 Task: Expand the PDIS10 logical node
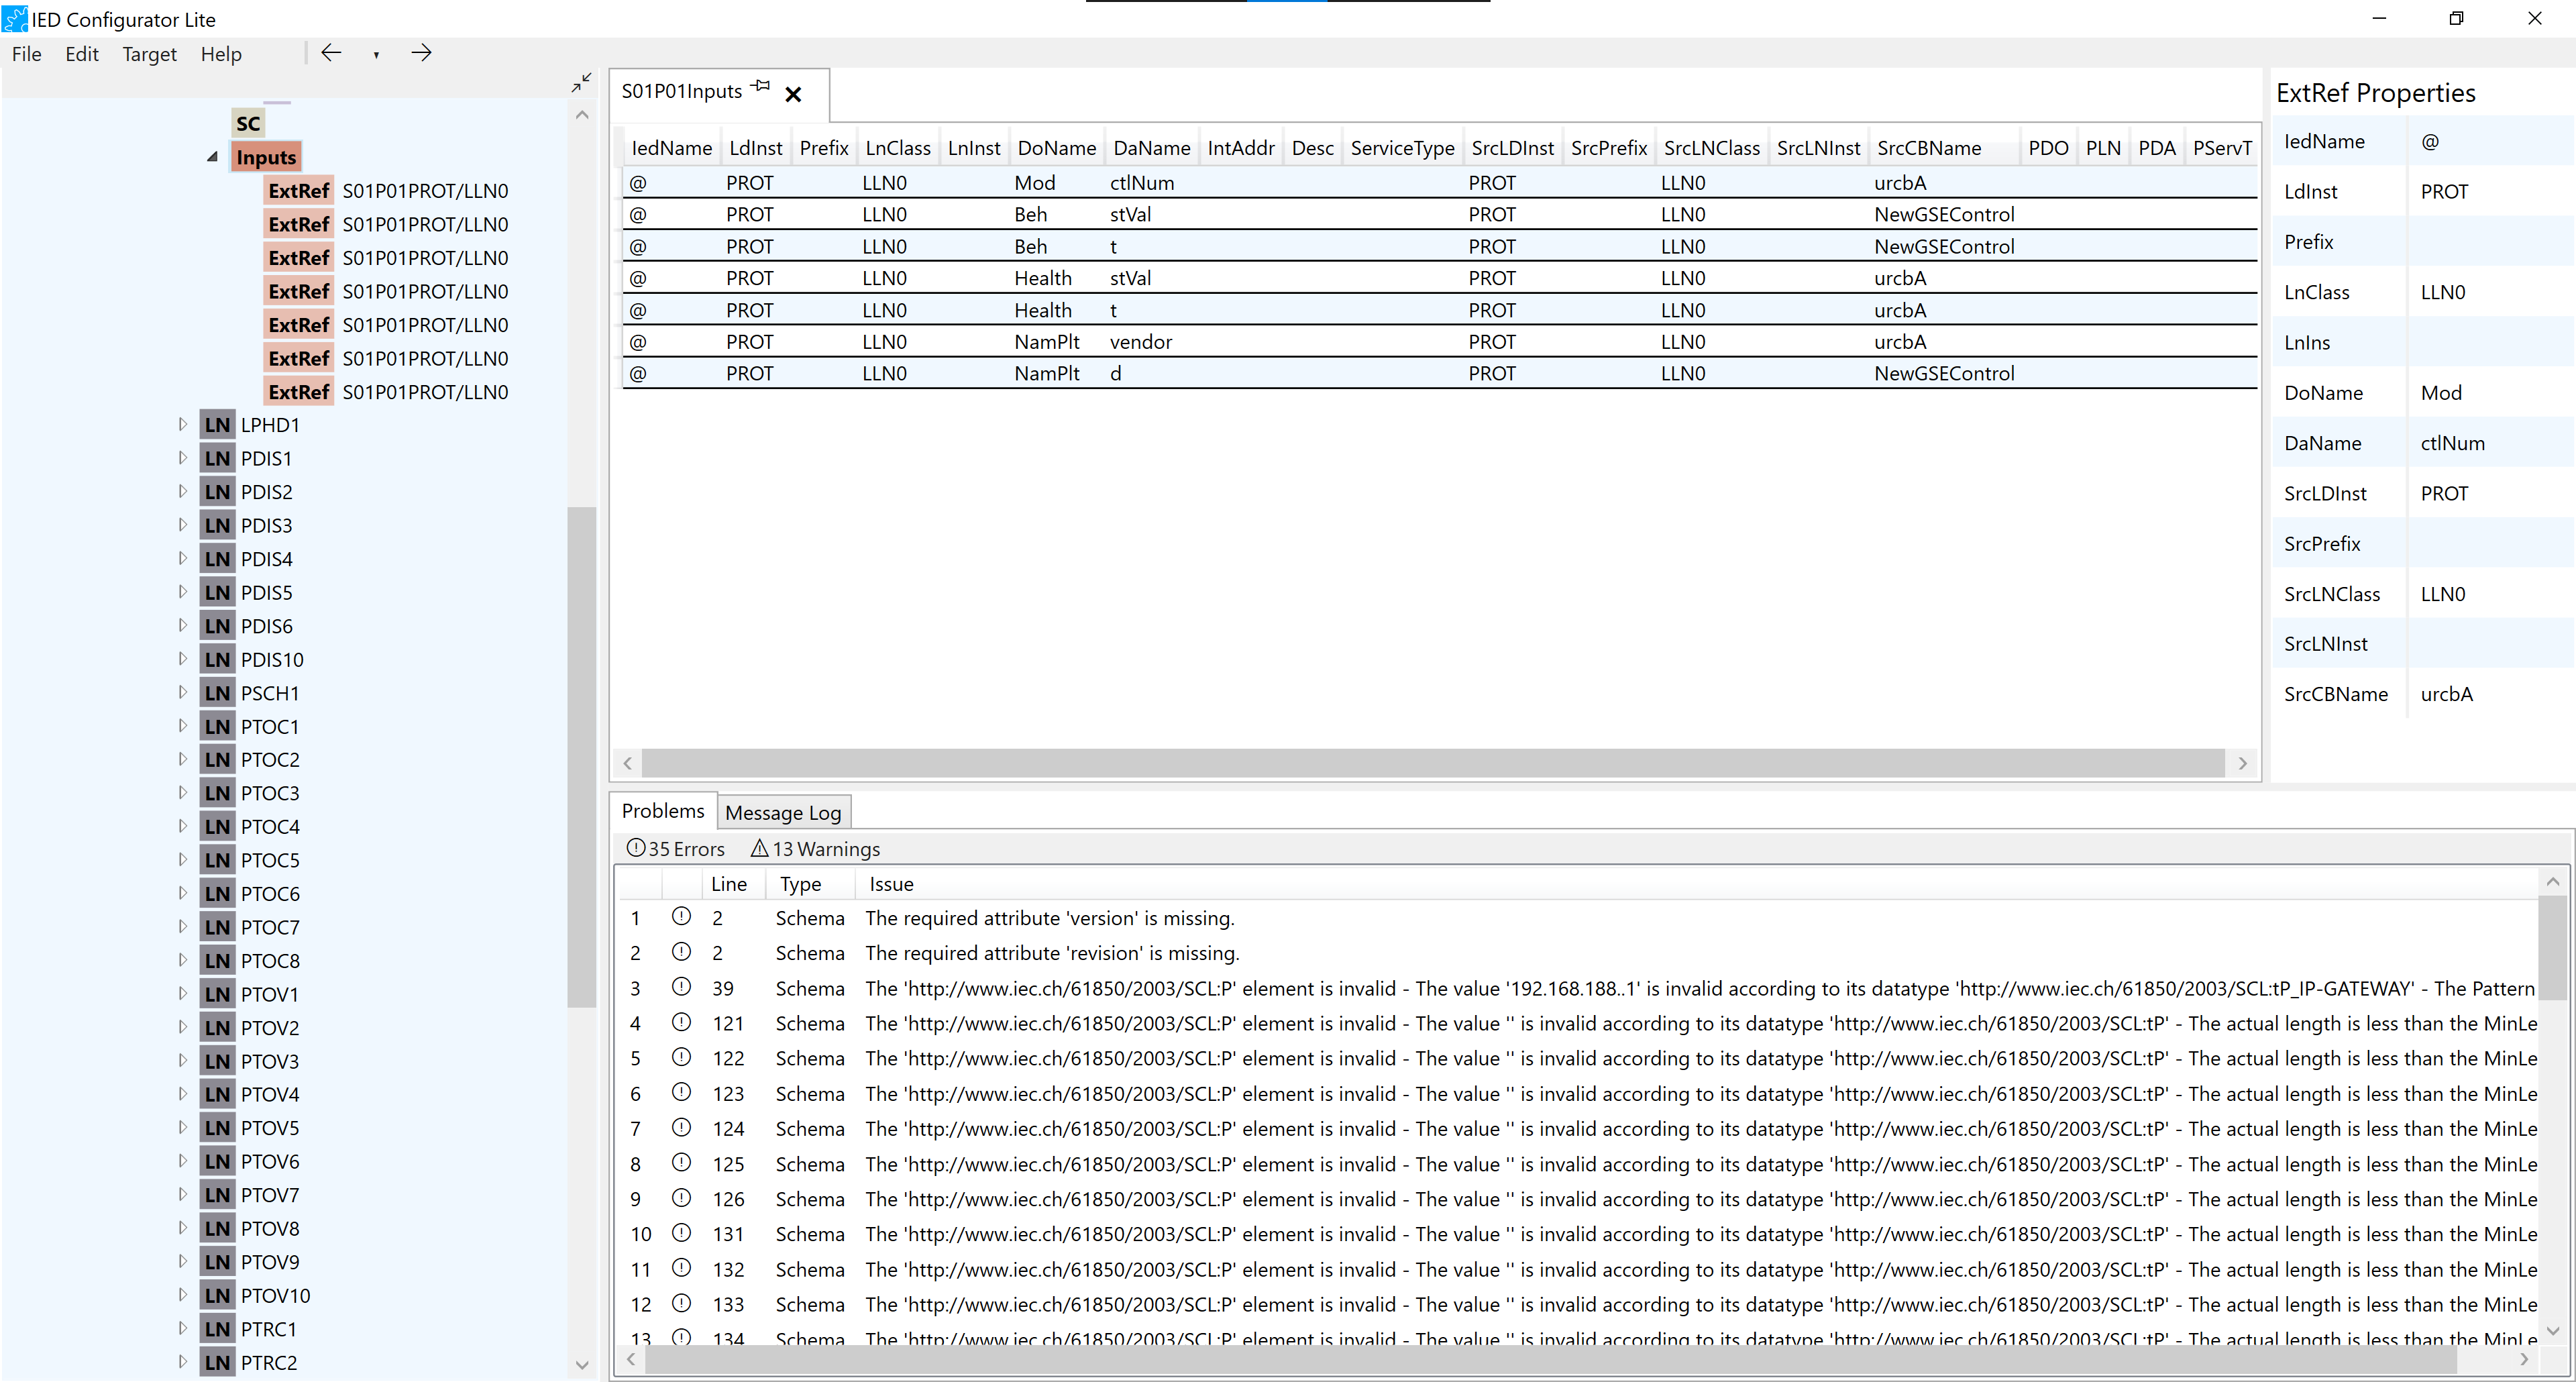coord(182,659)
